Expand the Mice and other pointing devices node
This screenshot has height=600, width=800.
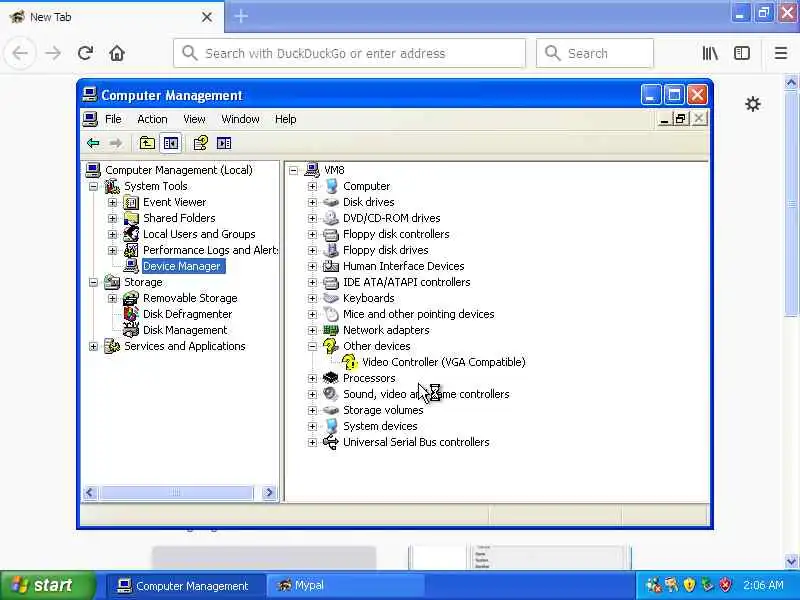pyautogui.click(x=312, y=314)
